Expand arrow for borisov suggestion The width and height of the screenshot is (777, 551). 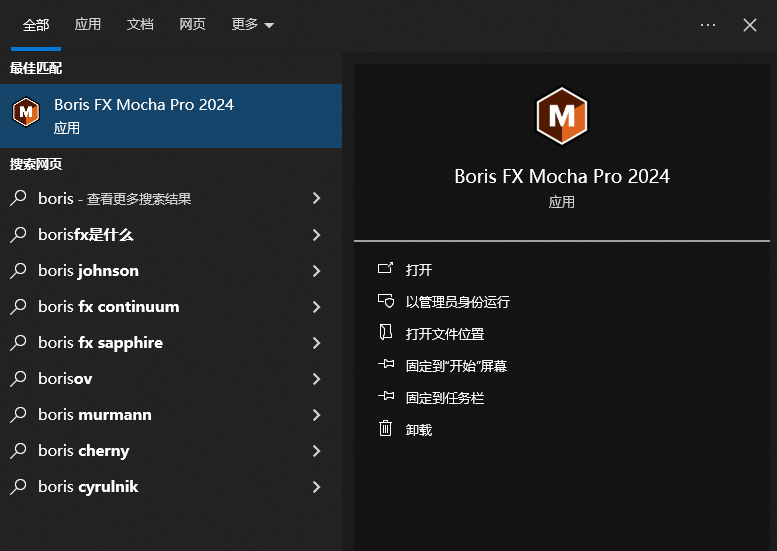click(316, 379)
